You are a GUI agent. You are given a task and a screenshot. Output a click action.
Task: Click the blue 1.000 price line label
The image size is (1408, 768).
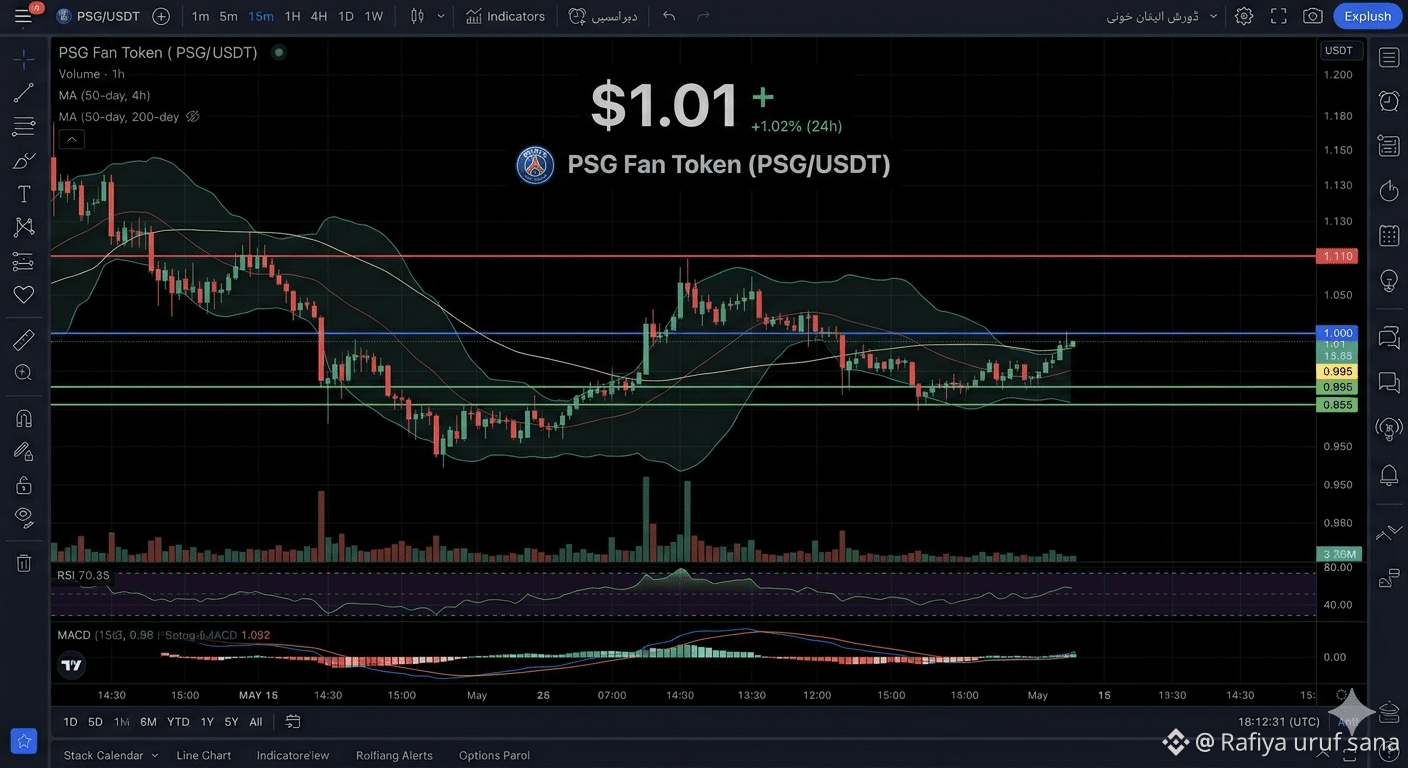click(x=1337, y=333)
